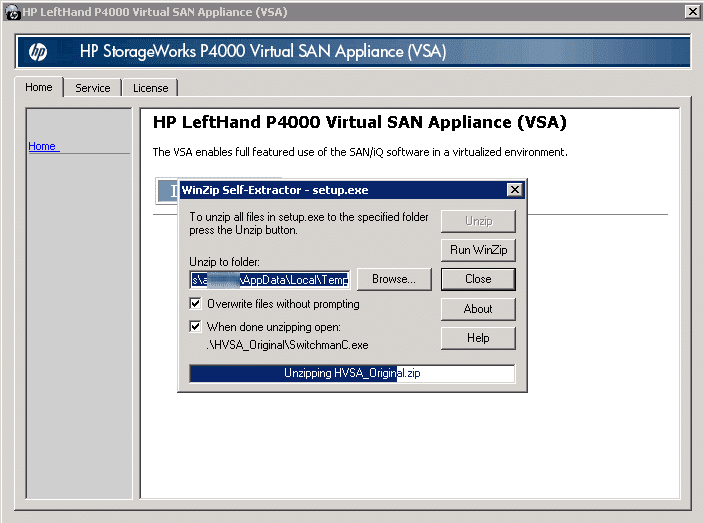
Task: Click the .\HVSA_Original\SwitchmanC.exe path text
Action: 287,345
